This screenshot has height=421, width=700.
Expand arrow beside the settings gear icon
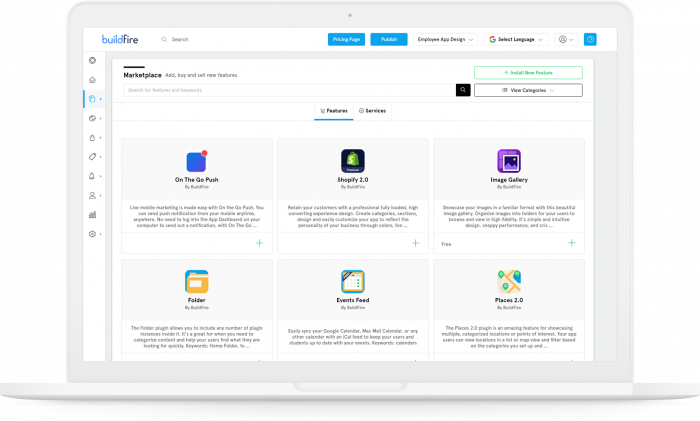pos(101,234)
